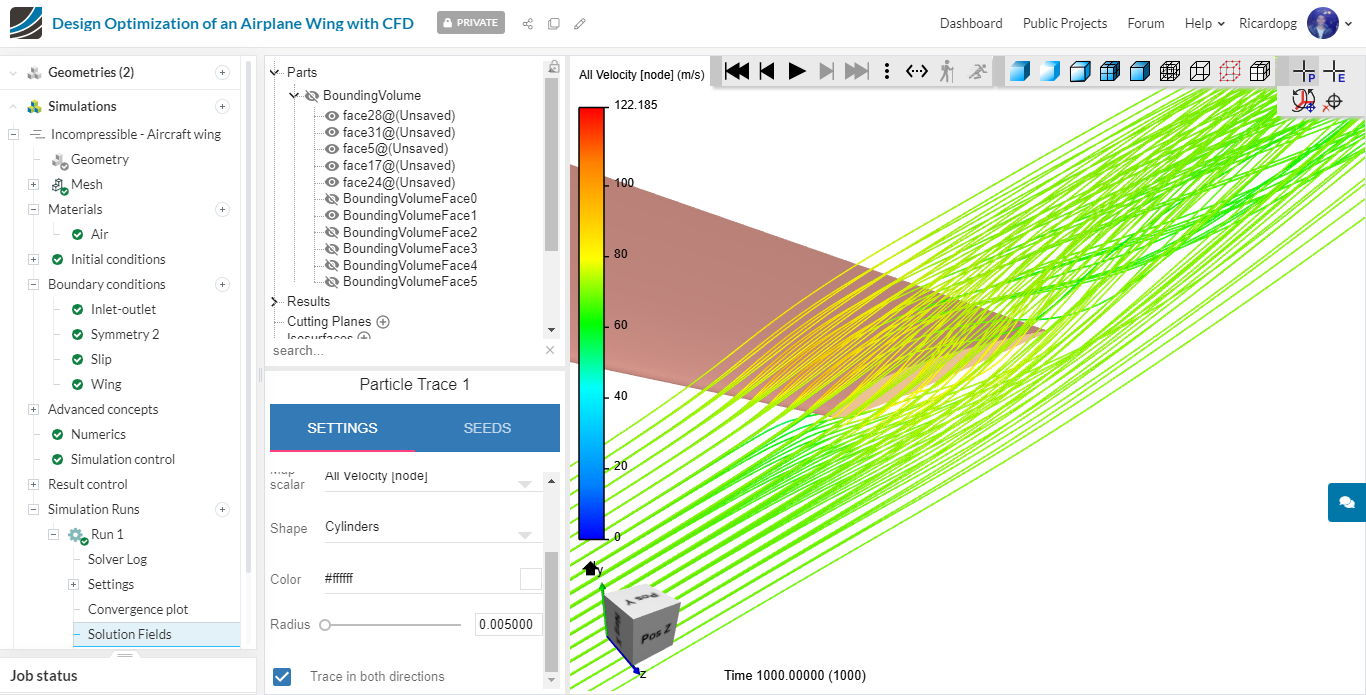Toggle visibility of face28@(Unsaved)
1366x695 pixels.
[332, 116]
